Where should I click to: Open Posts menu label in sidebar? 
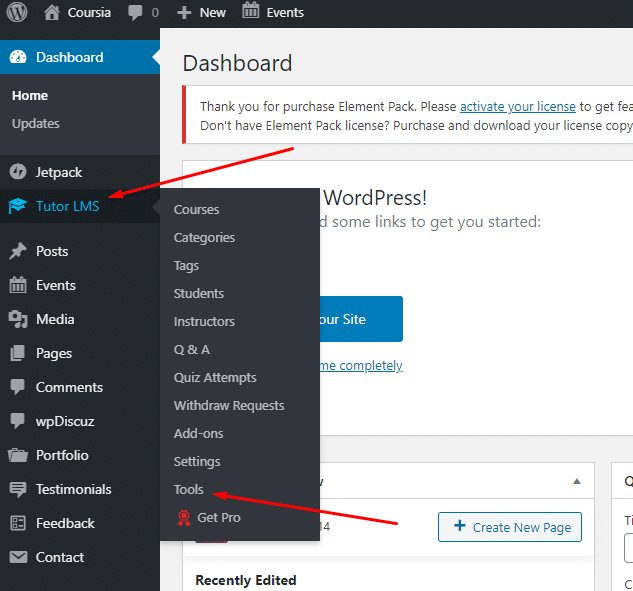coord(52,251)
